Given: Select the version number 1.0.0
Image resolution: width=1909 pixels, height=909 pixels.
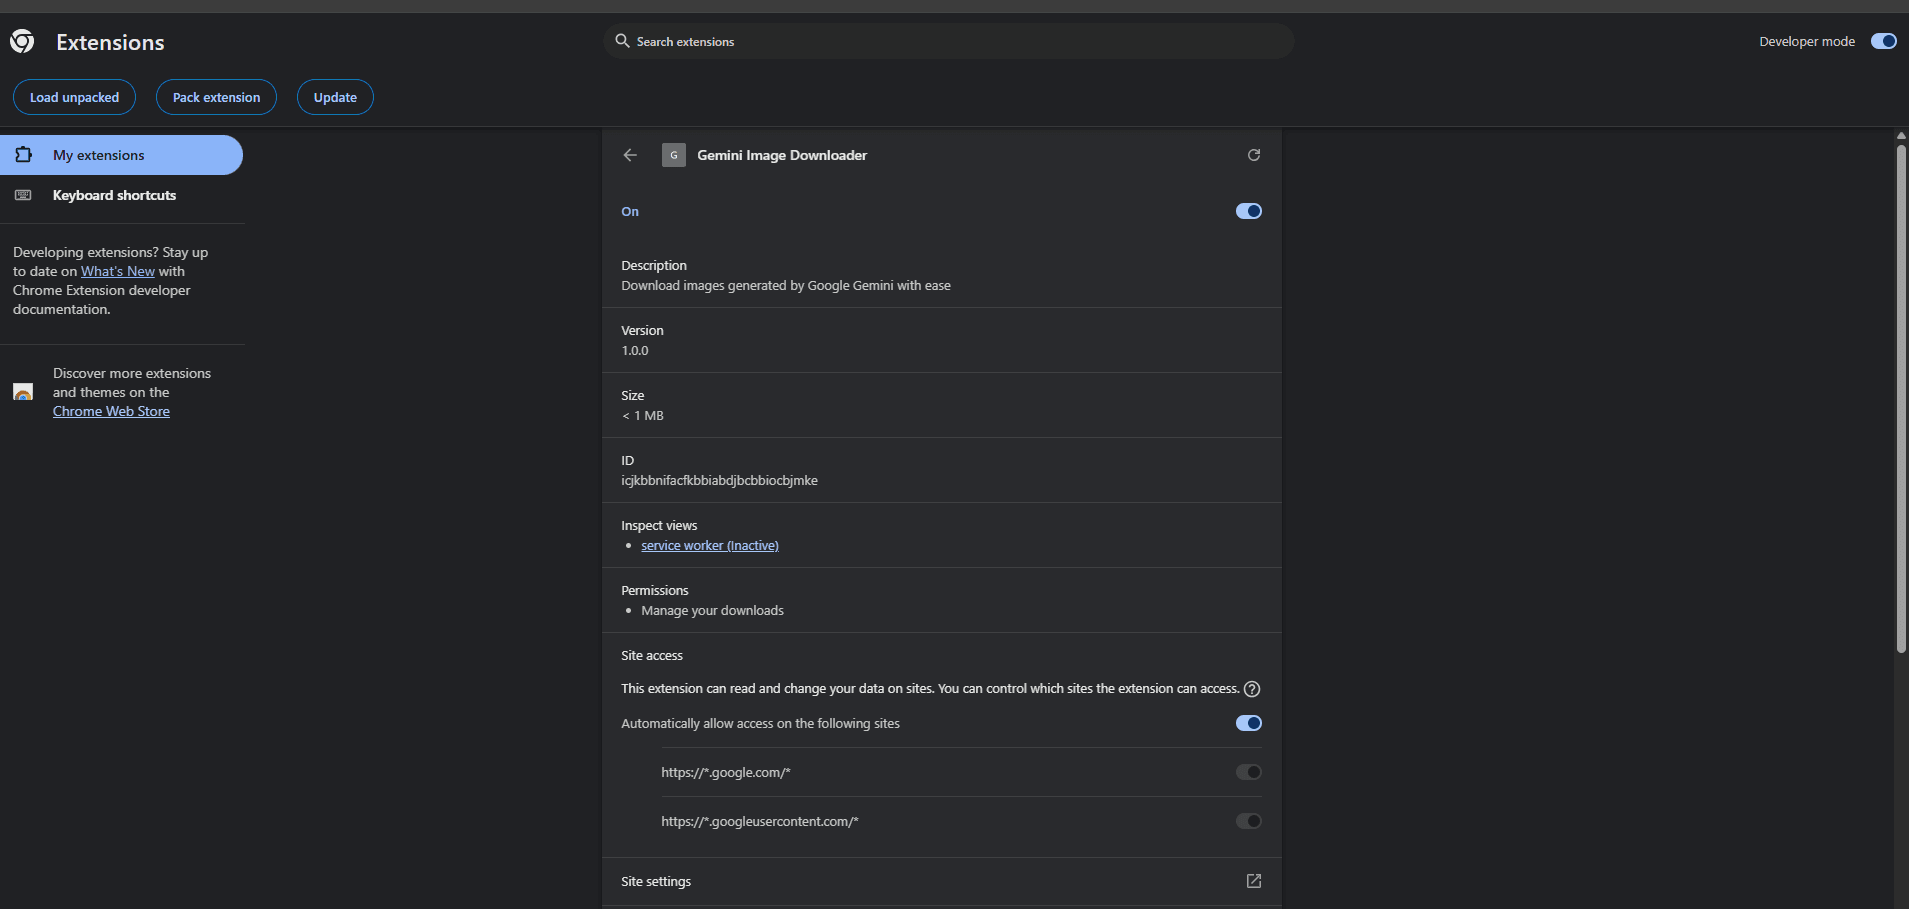Looking at the screenshot, I should tap(635, 350).
